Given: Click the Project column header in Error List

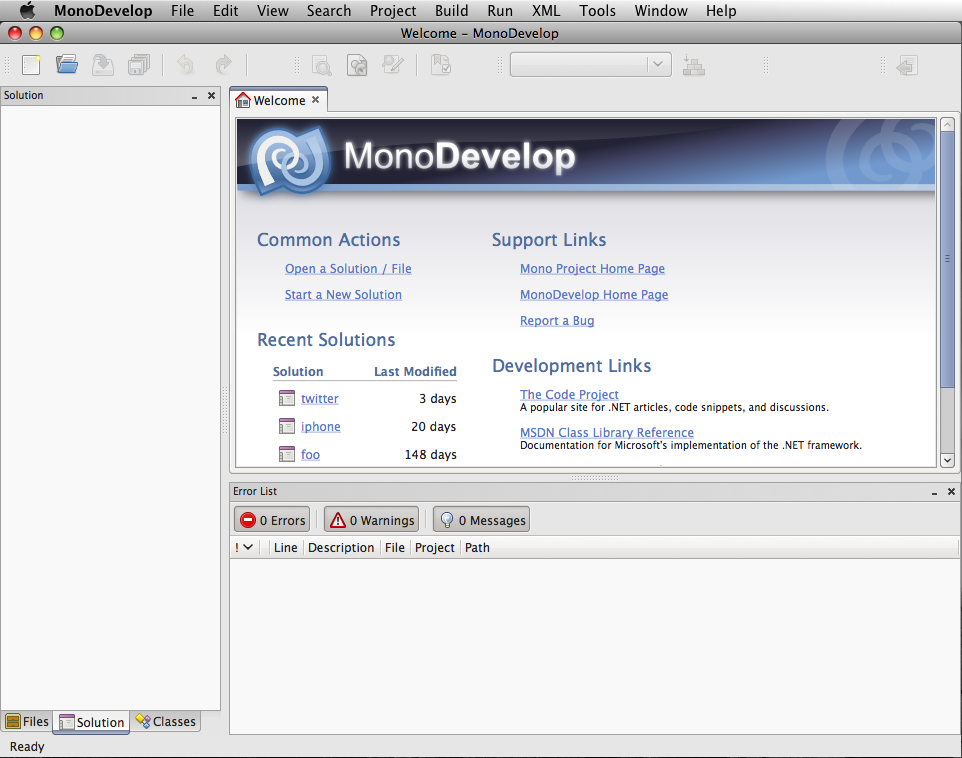Looking at the screenshot, I should click(434, 547).
